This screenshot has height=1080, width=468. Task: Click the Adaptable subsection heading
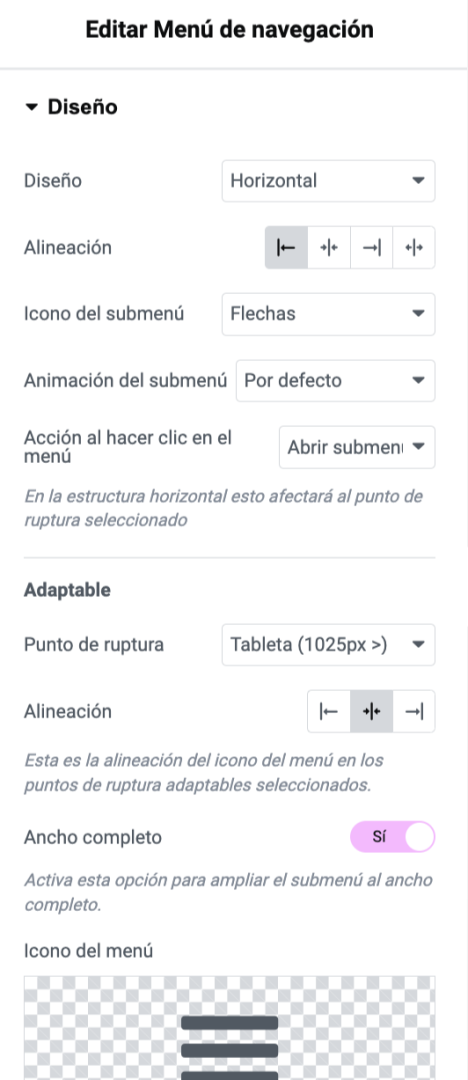pos(68,590)
